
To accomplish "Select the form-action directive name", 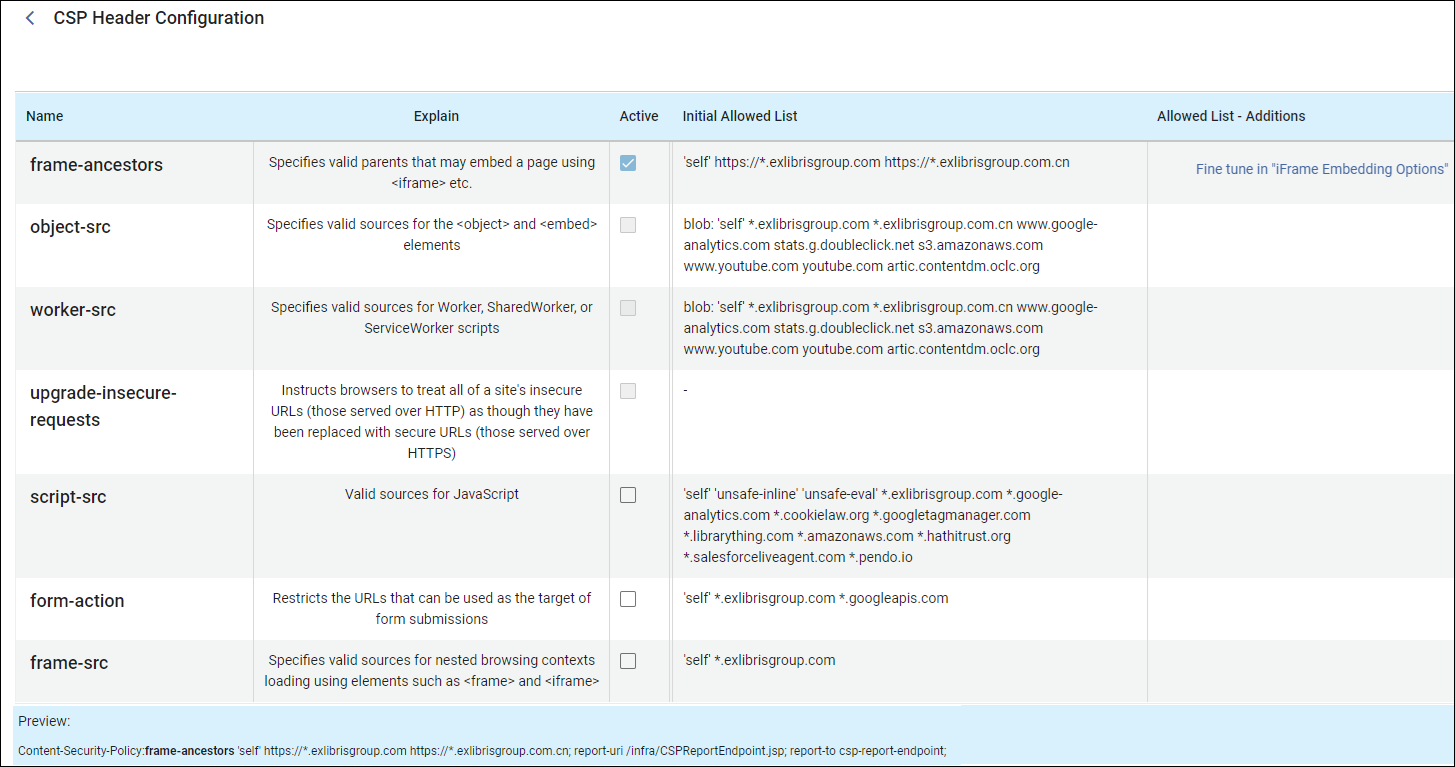I will (x=77, y=601).
